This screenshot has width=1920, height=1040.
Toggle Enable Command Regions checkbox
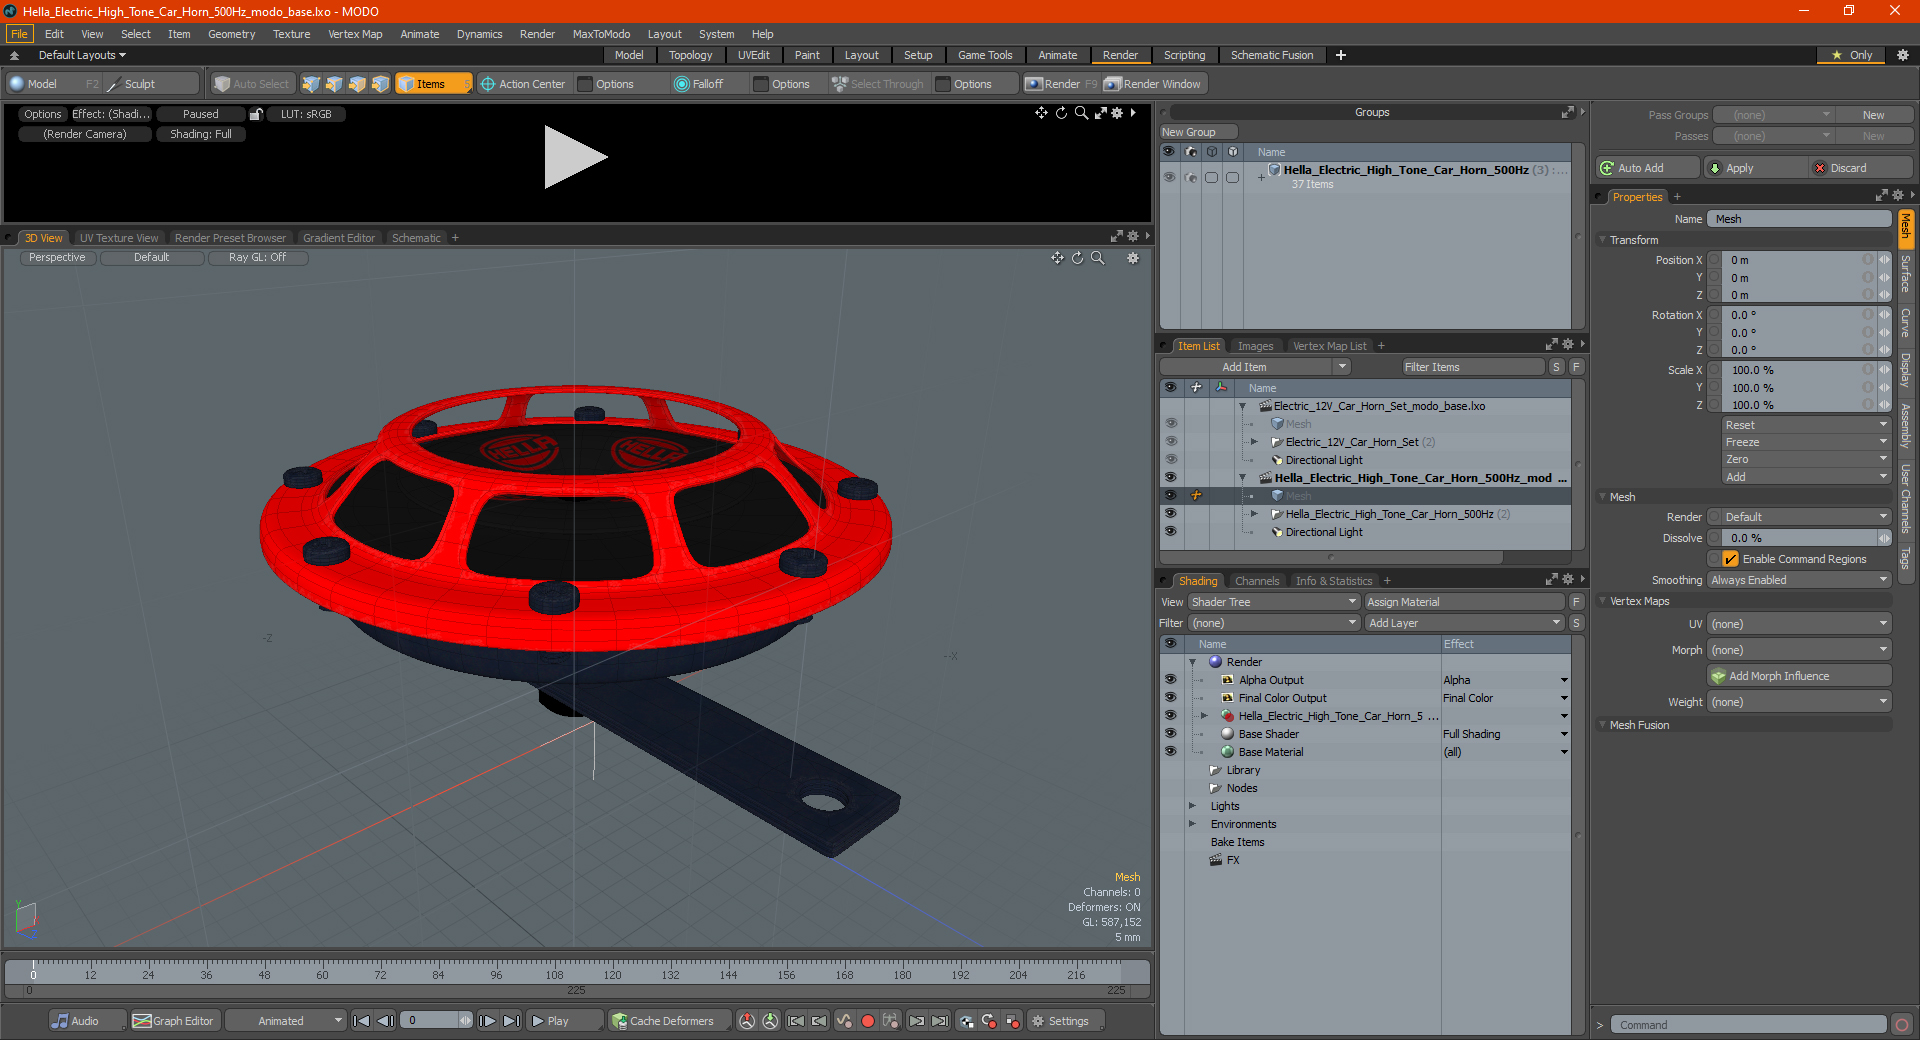tap(1731, 559)
